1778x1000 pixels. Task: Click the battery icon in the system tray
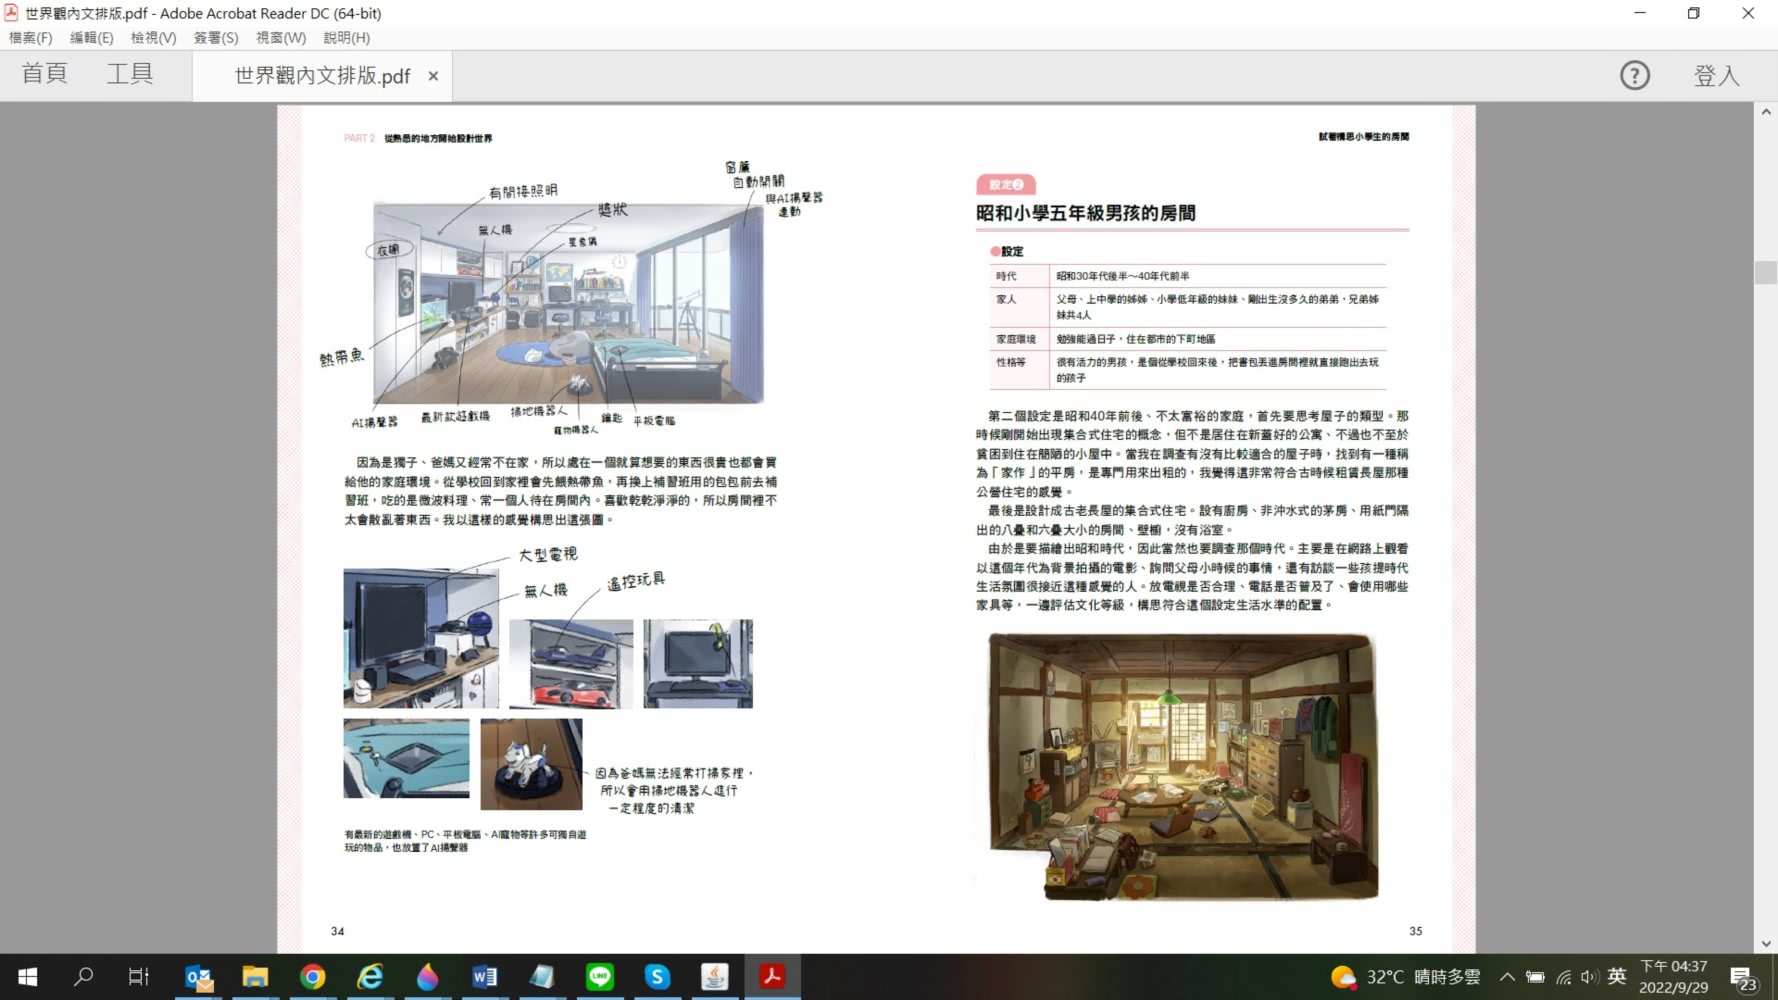(1535, 977)
